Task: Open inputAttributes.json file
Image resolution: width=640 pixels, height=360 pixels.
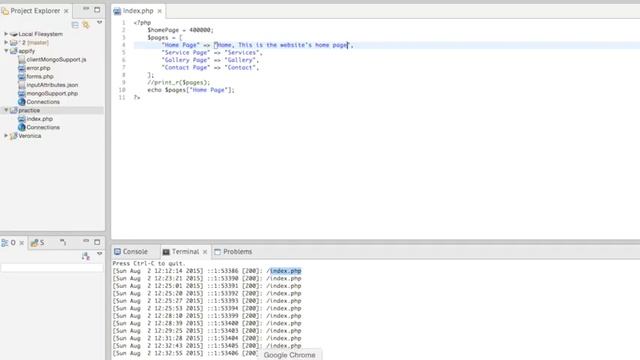Action: click(52, 85)
